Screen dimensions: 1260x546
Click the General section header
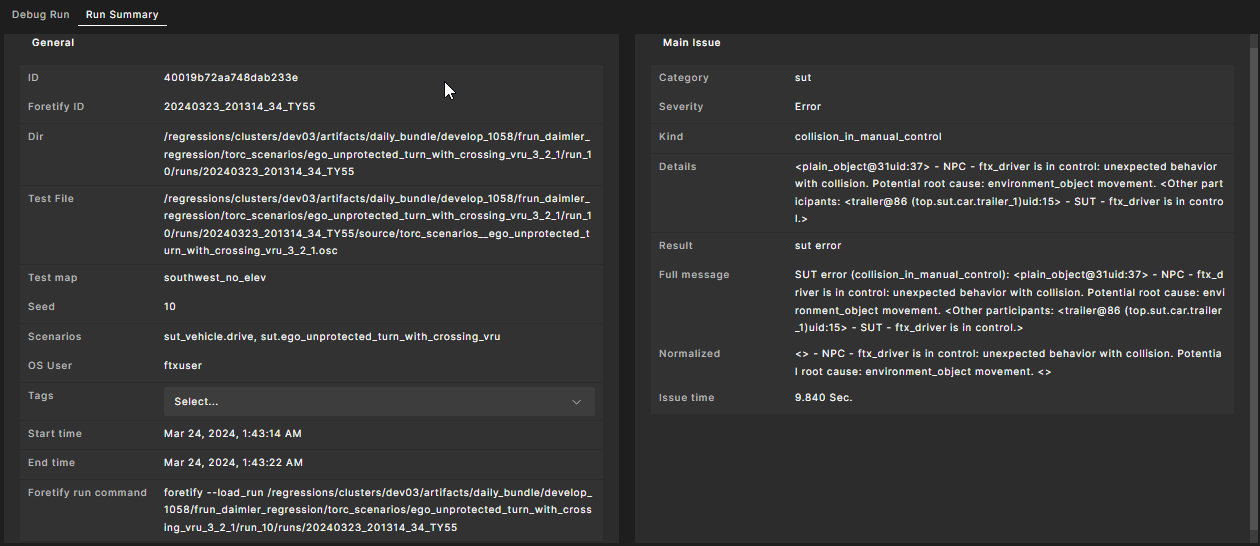pyautogui.click(x=53, y=43)
